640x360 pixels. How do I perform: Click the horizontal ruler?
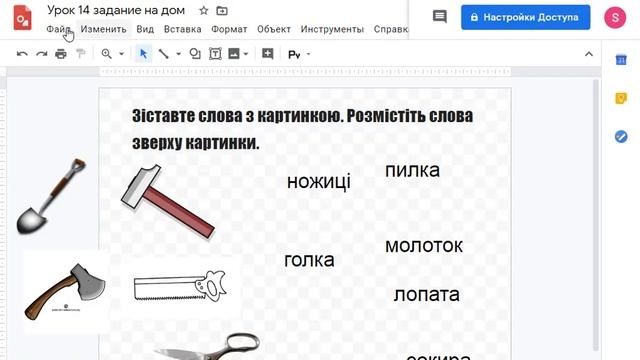pos(305,72)
